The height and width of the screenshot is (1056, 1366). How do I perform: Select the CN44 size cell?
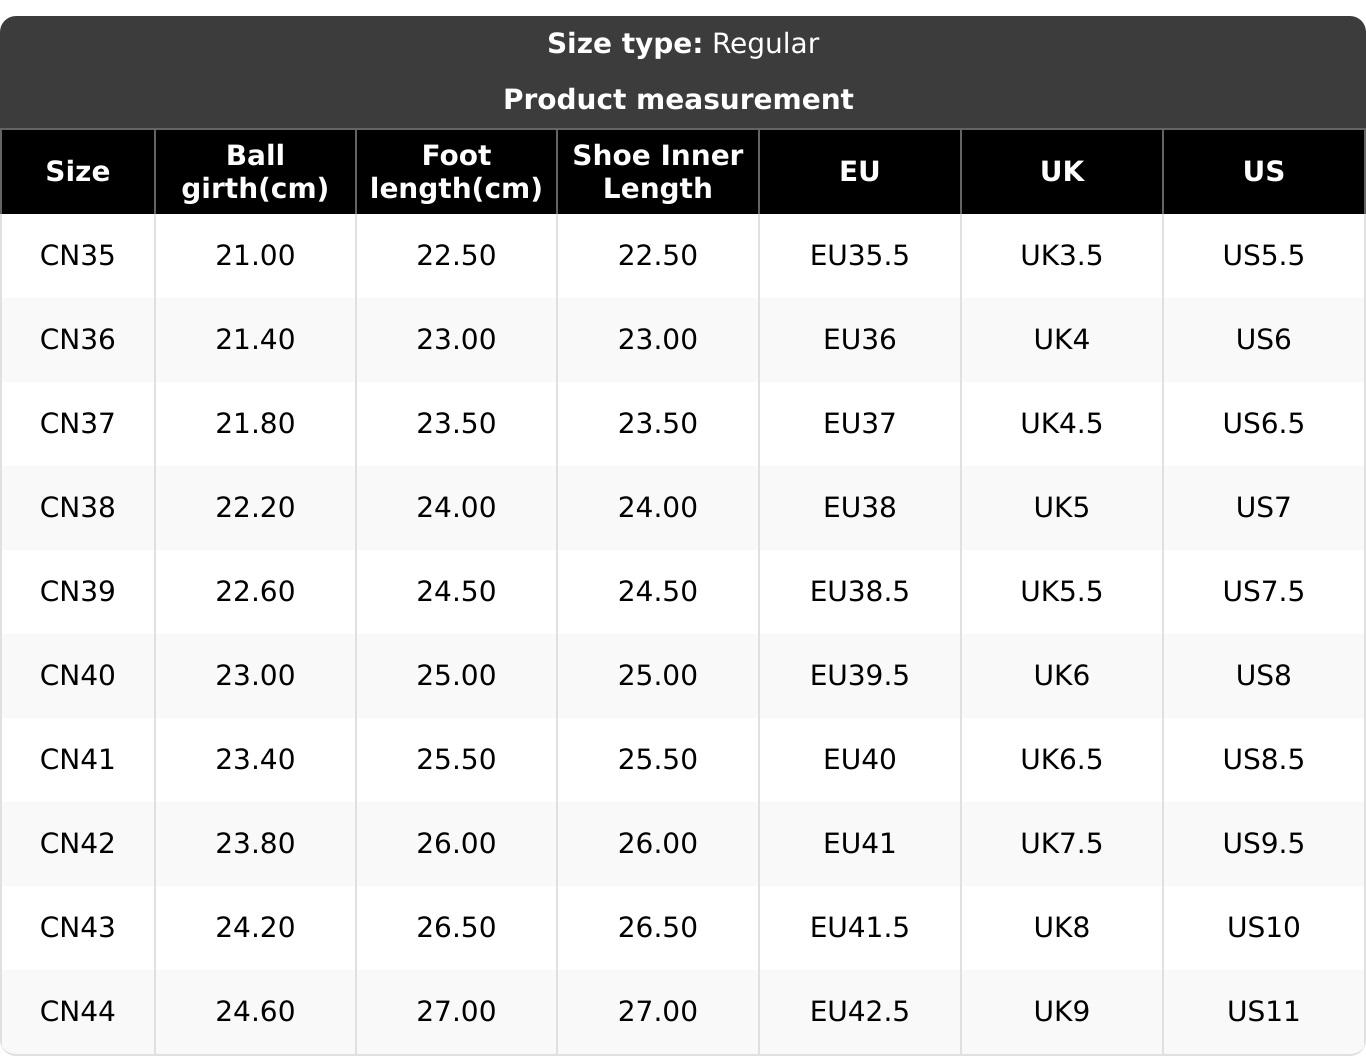pyautogui.click(x=77, y=1012)
